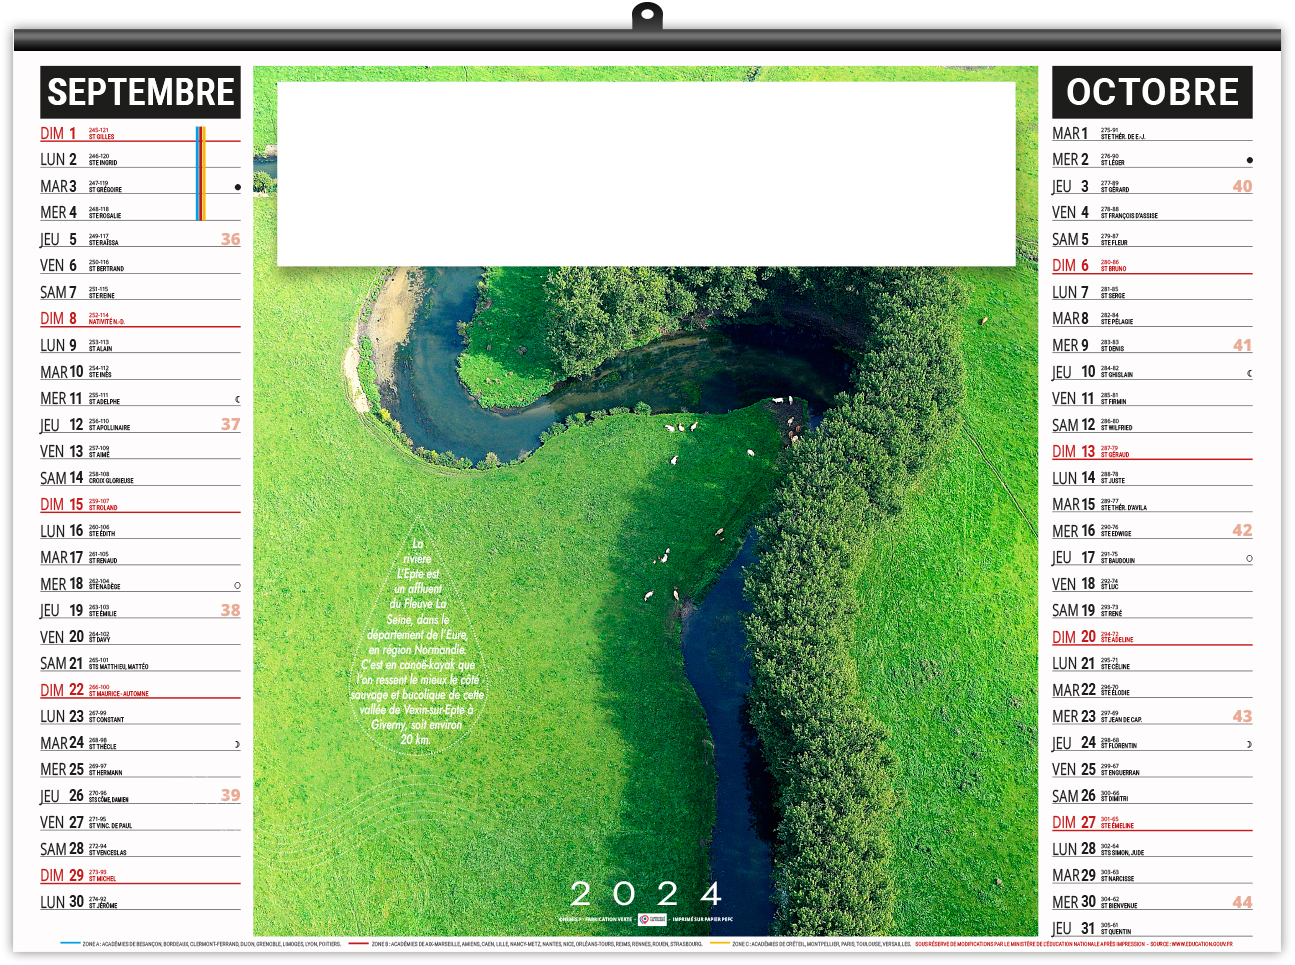
Task: Click the full moon icon on September 18
Action: pyautogui.click(x=237, y=585)
